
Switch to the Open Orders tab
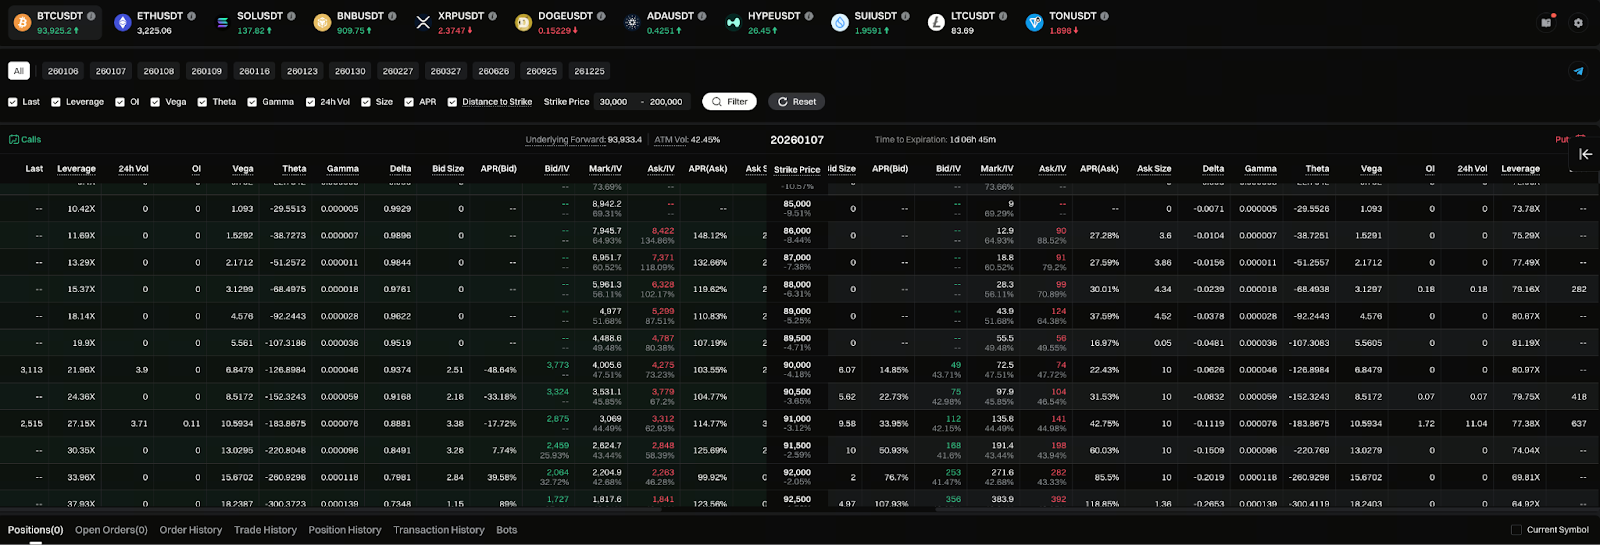[111, 530]
